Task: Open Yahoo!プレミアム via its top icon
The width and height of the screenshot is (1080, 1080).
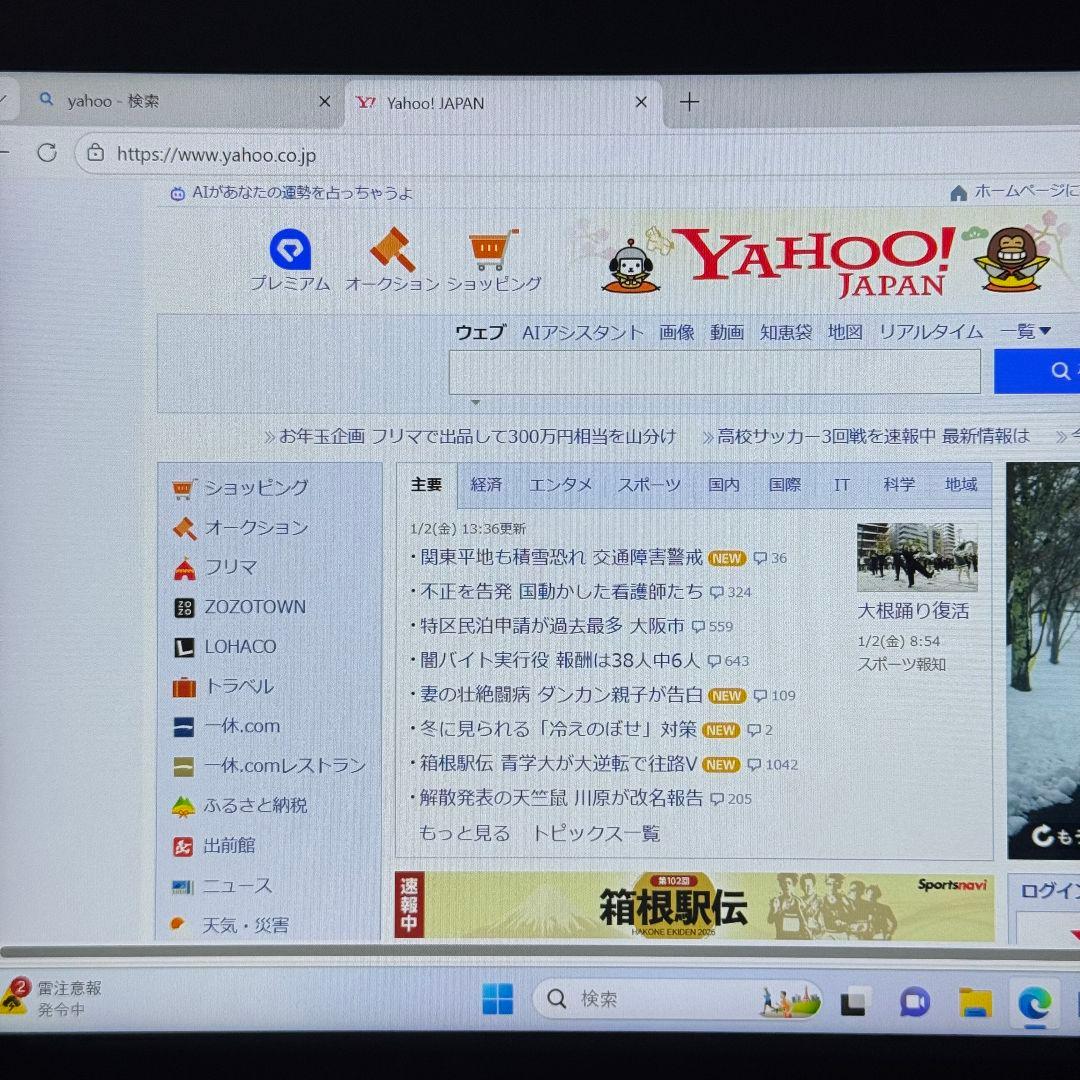Action: (291, 249)
